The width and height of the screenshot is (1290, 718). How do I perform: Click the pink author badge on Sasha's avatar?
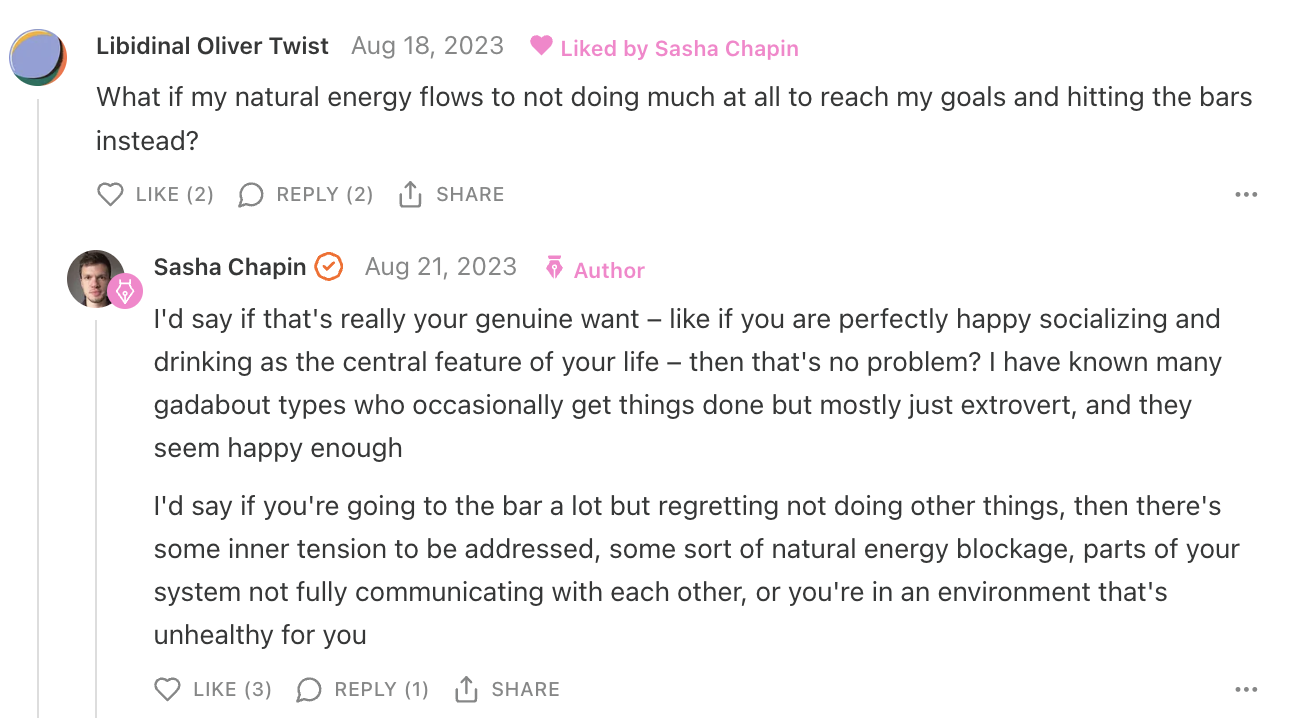coord(125,291)
